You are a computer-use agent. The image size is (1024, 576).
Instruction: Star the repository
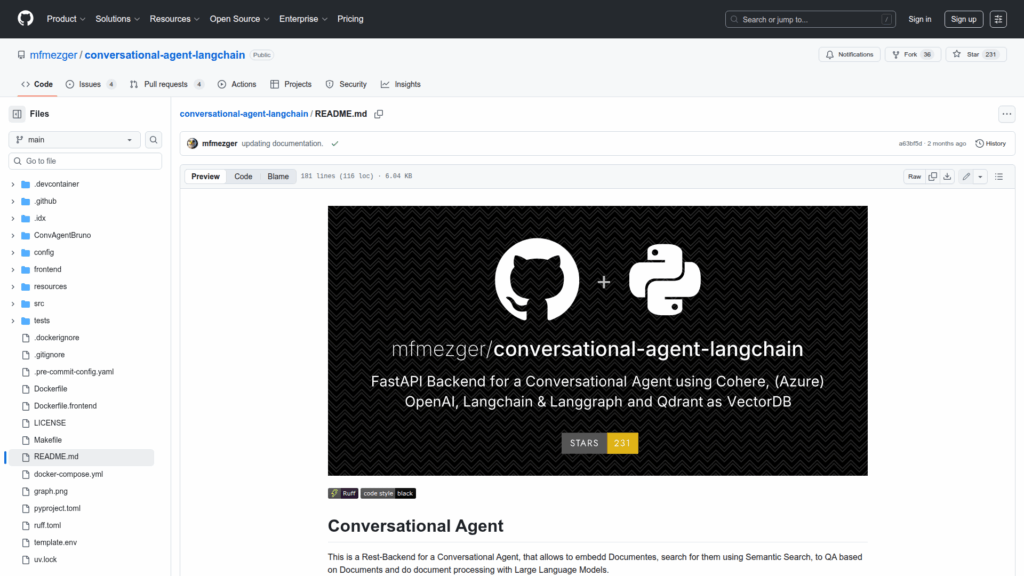tap(976, 55)
